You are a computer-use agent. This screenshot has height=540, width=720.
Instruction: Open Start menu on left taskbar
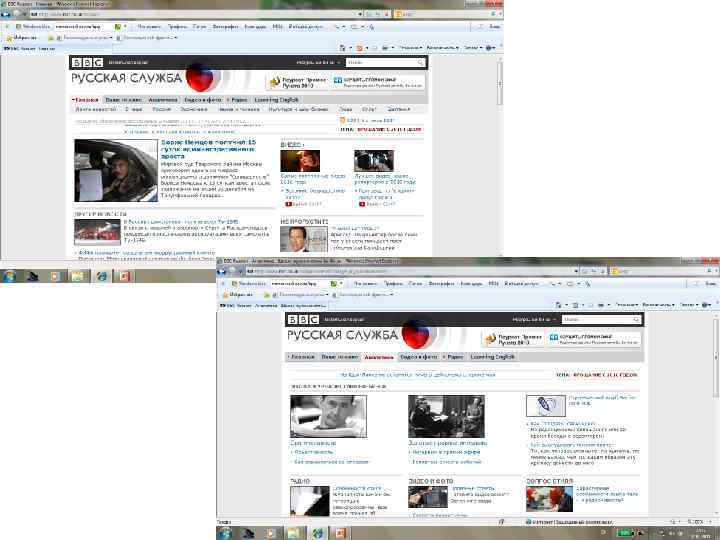click(x=10, y=276)
